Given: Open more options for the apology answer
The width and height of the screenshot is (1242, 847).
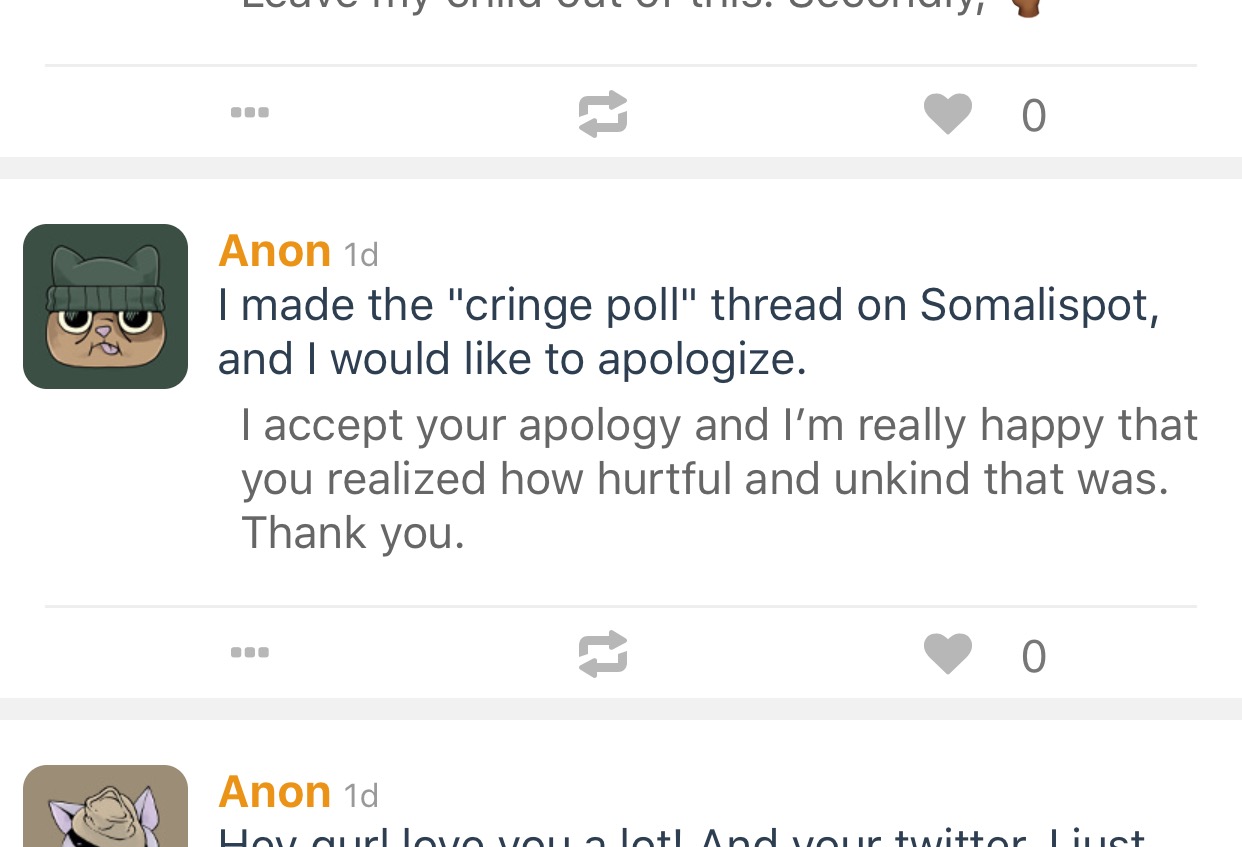Looking at the screenshot, I should click(x=250, y=653).
